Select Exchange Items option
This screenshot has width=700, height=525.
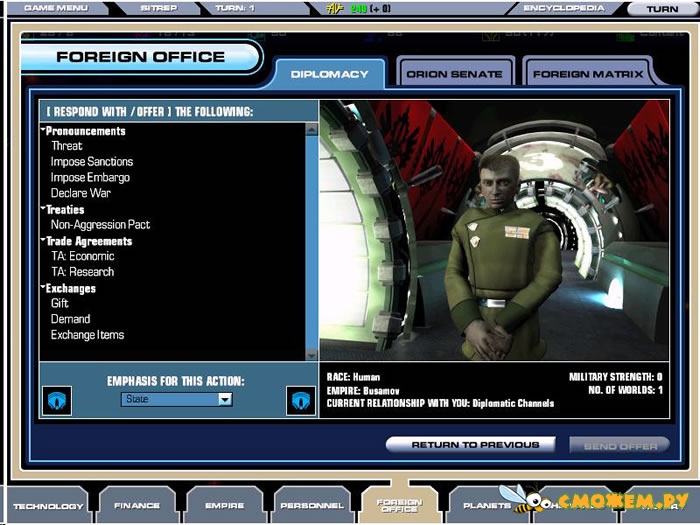click(88, 335)
